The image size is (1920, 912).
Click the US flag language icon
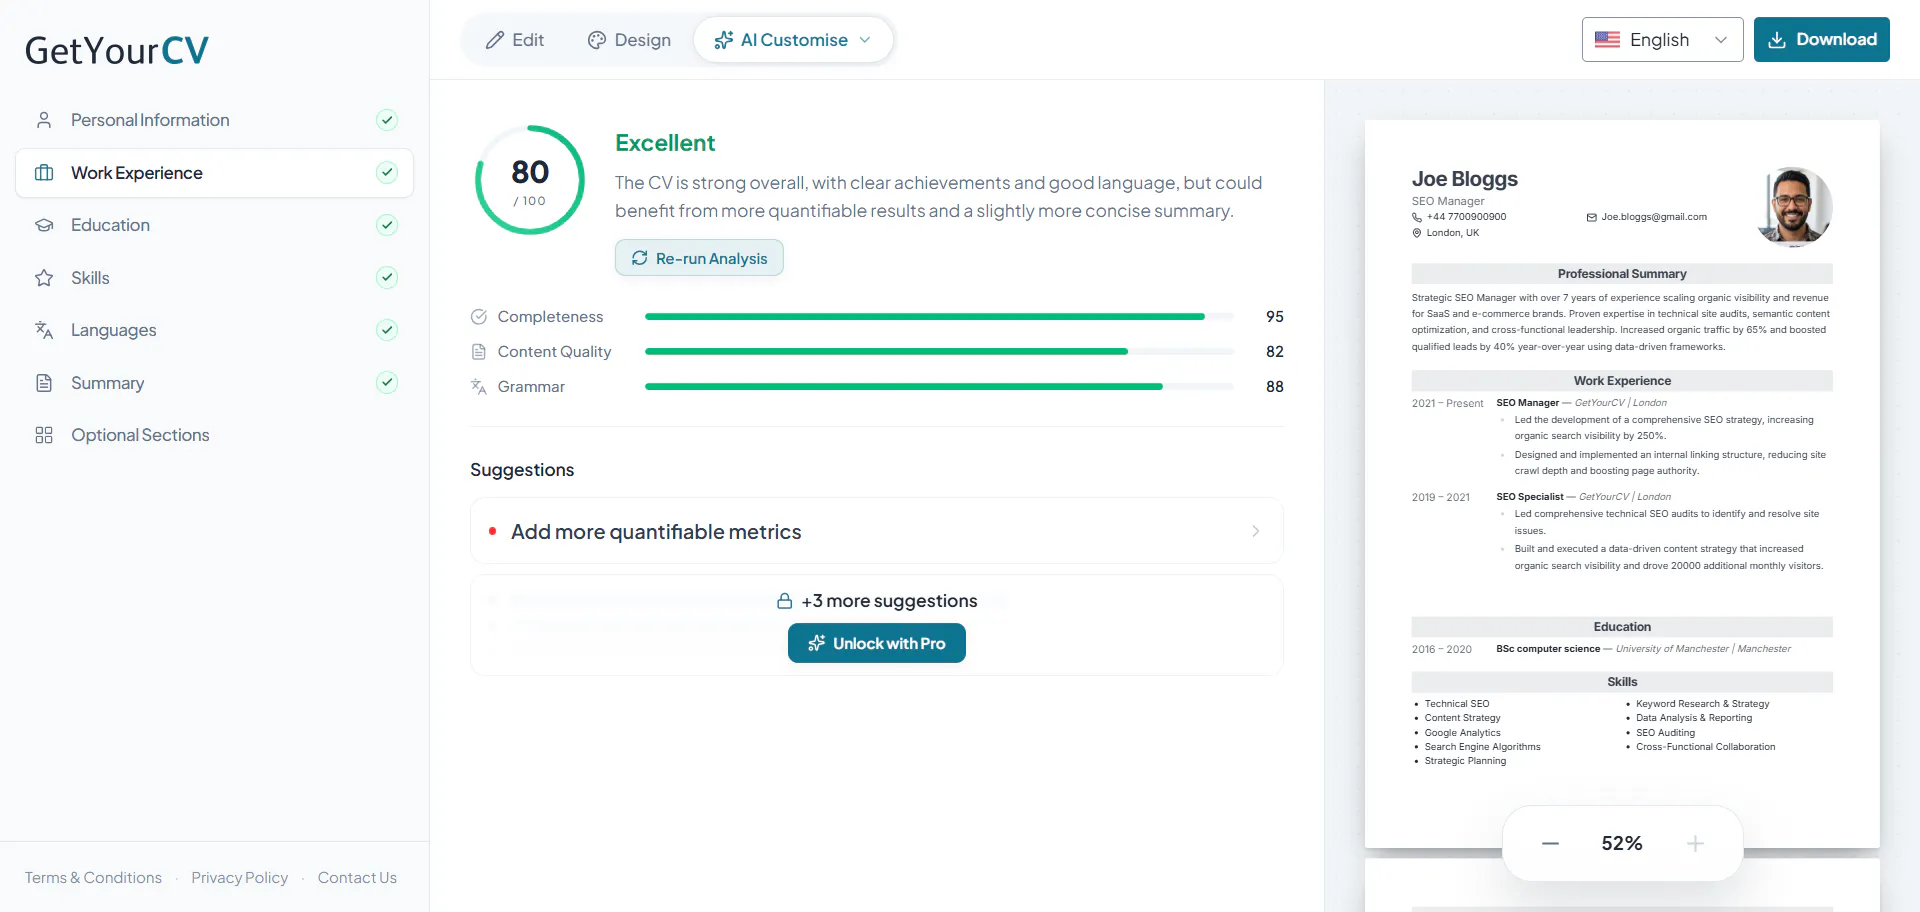click(1607, 40)
